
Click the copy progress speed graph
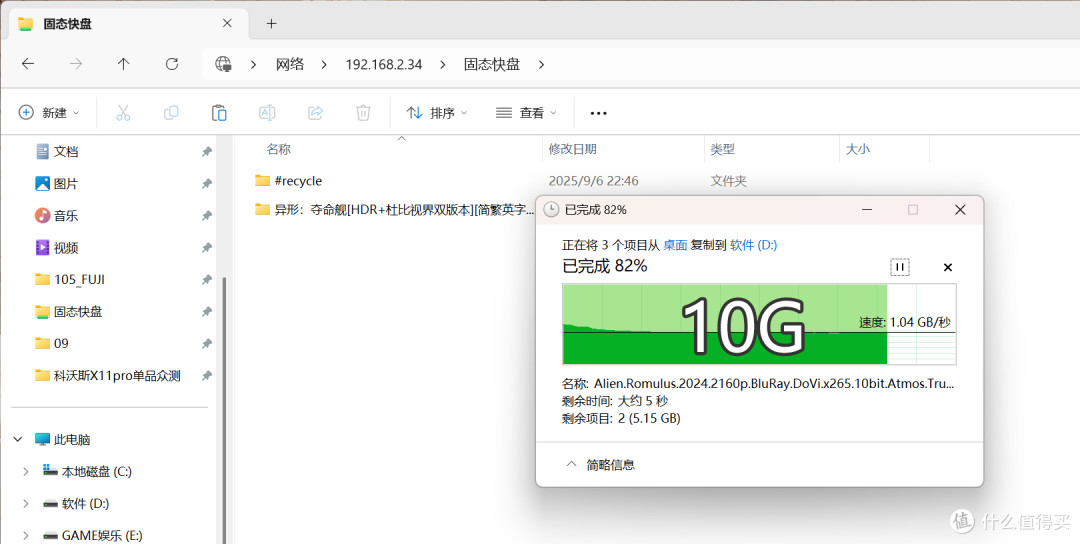[759, 324]
